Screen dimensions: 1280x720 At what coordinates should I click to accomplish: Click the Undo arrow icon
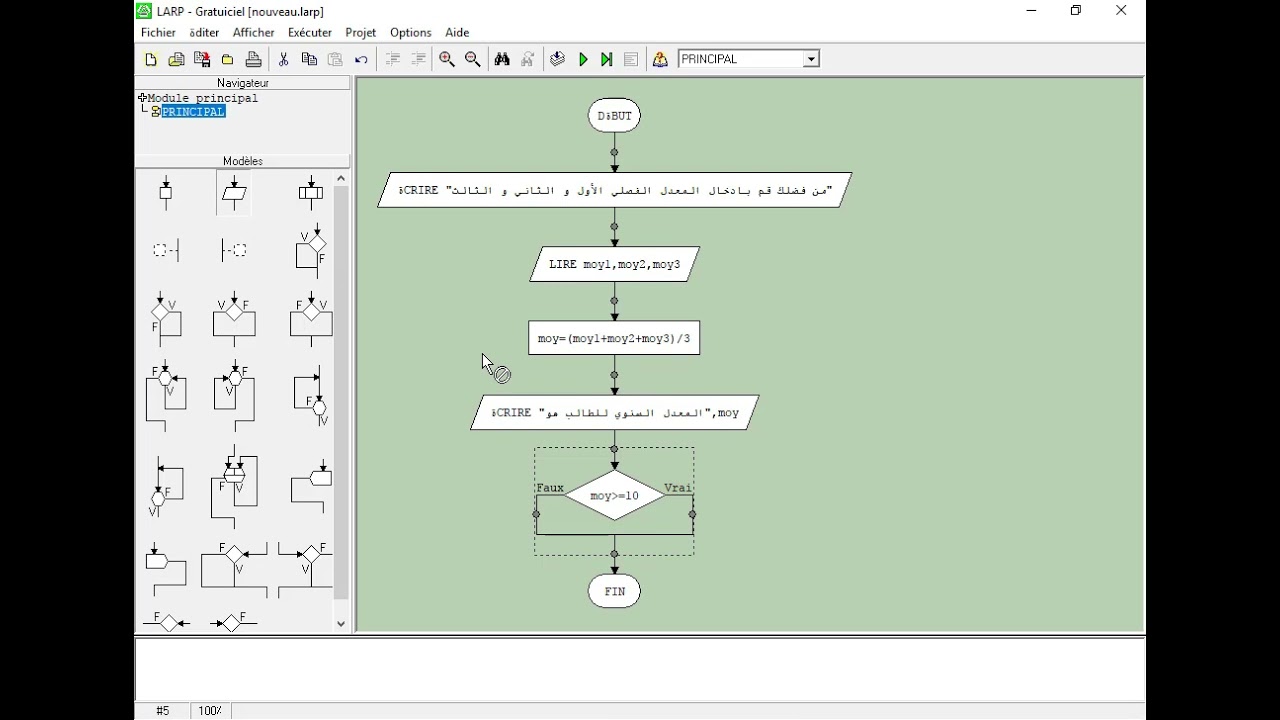tap(361, 59)
